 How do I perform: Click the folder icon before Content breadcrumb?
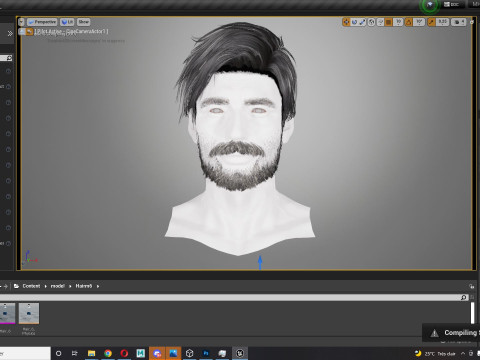click(16, 286)
